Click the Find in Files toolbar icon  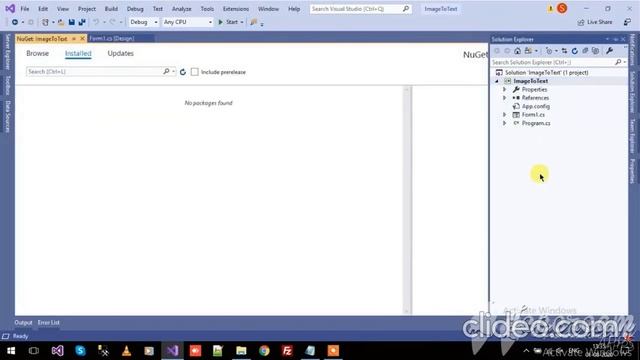tap(253, 22)
